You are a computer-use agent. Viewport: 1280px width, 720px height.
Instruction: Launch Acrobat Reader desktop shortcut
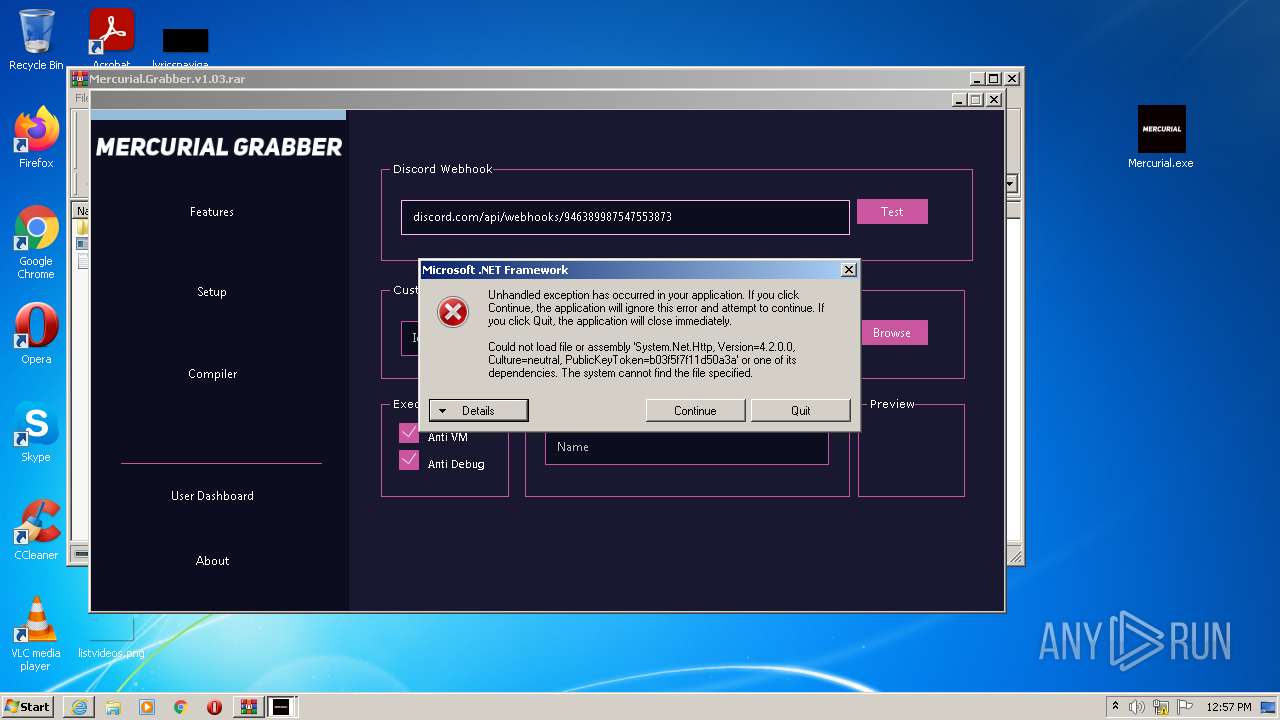pos(112,39)
